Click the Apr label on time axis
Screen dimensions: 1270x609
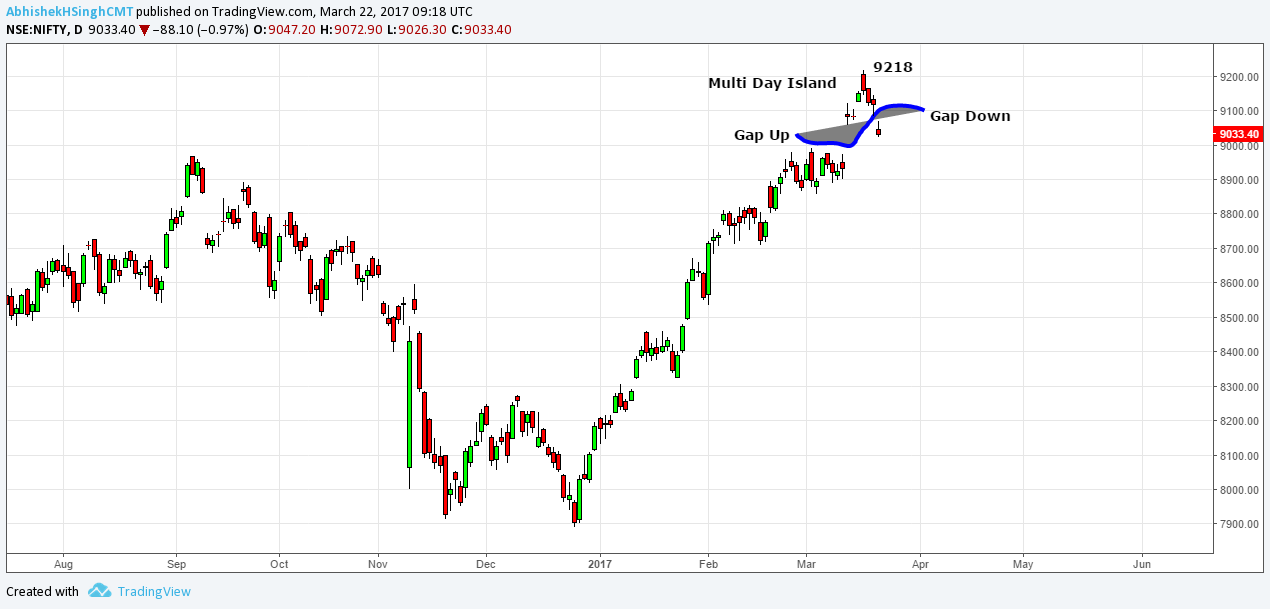point(921,564)
